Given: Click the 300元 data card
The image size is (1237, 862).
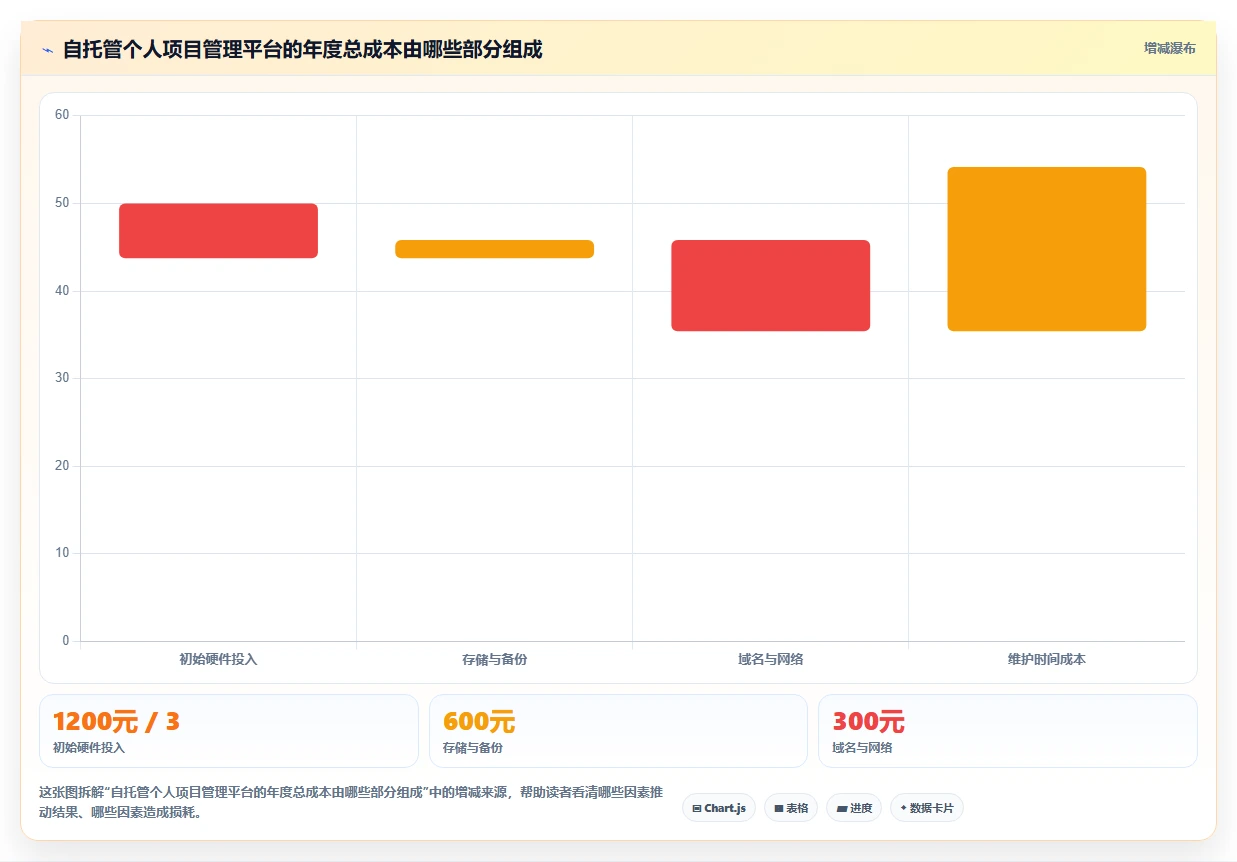Looking at the screenshot, I should pos(1007,731).
